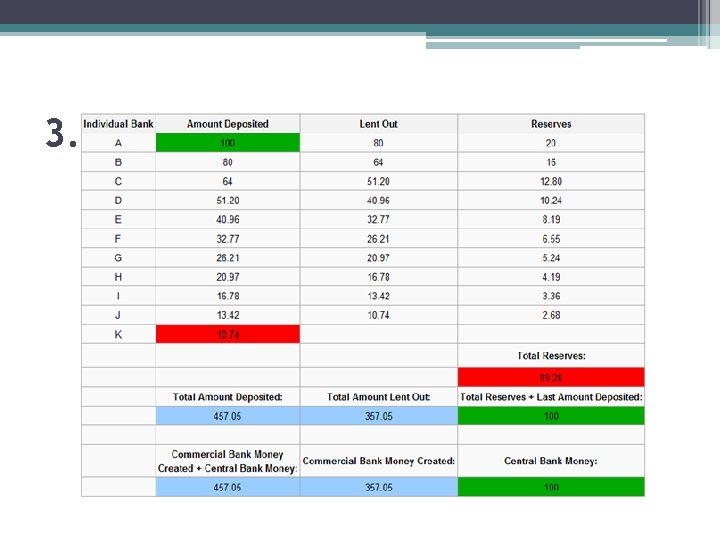Click the Bank J row label
The width and height of the screenshot is (720, 540).
pyautogui.click(x=118, y=315)
